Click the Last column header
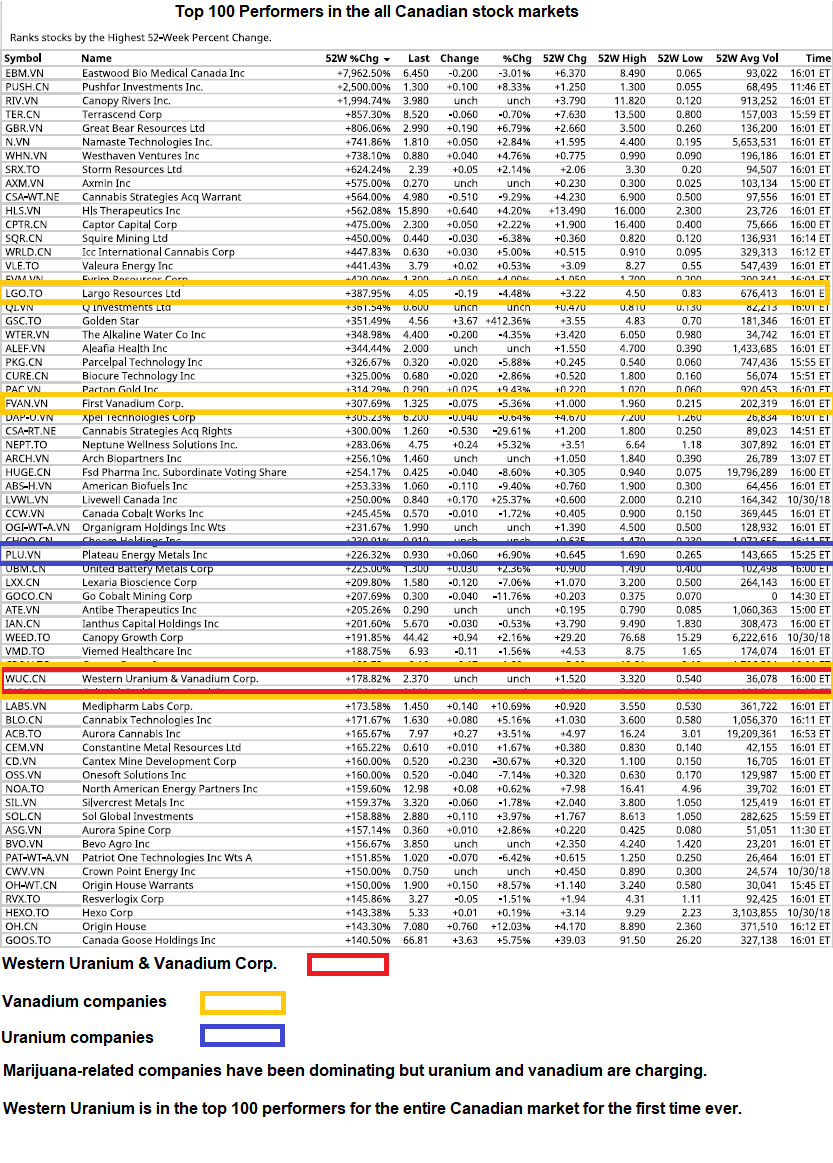 [418, 58]
